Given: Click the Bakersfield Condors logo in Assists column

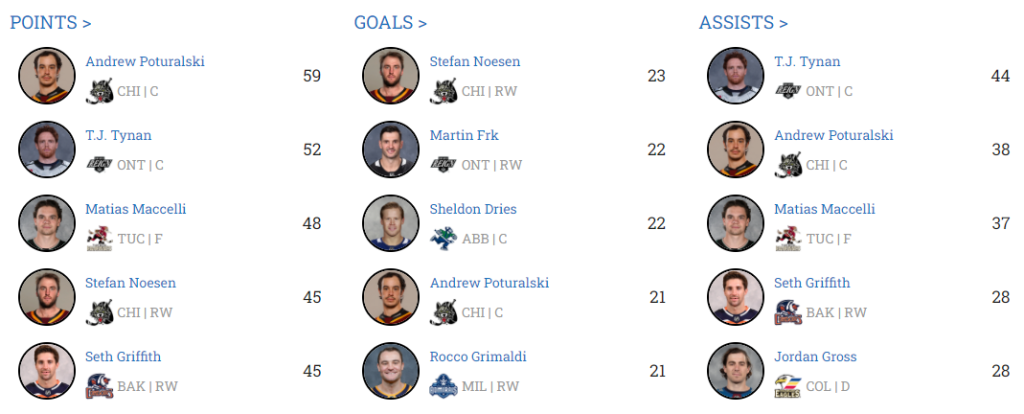Looking at the screenshot, I should click(x=788, y=312).
